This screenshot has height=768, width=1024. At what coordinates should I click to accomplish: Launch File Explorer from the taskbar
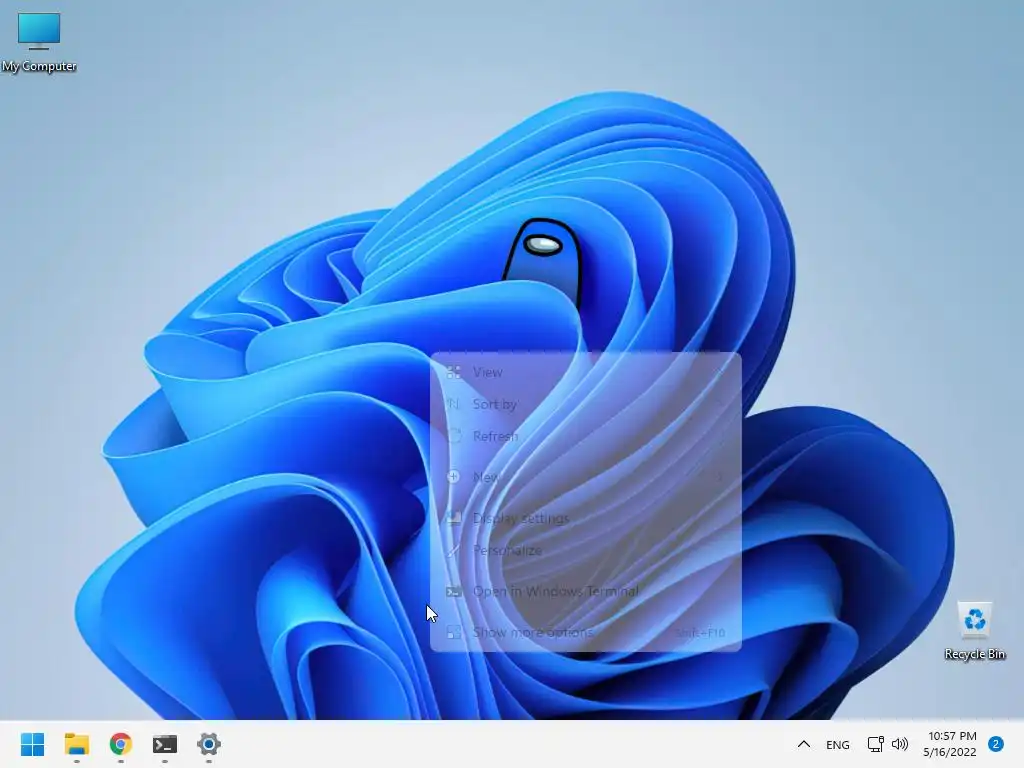pyautogui.click(x=77, y=744)
